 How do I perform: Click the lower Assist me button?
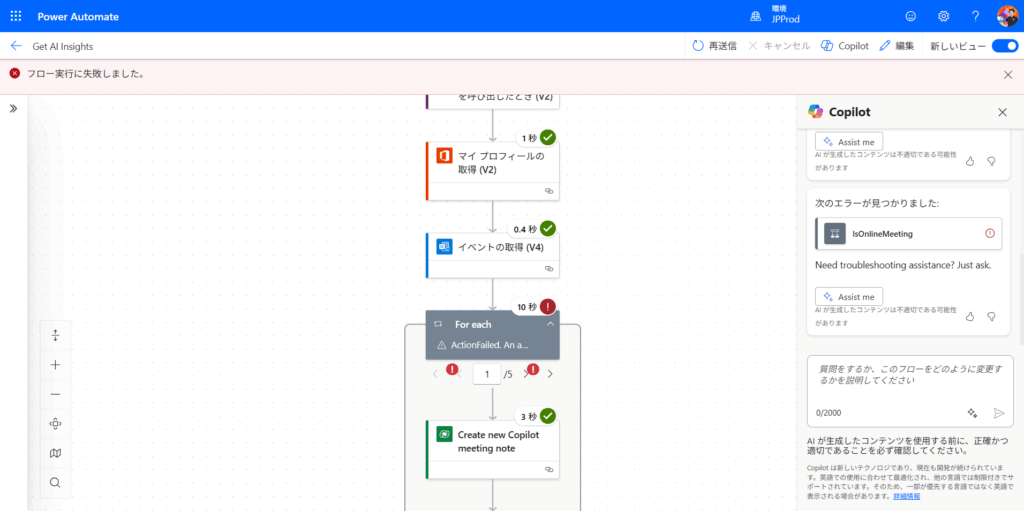coord(849,297)
